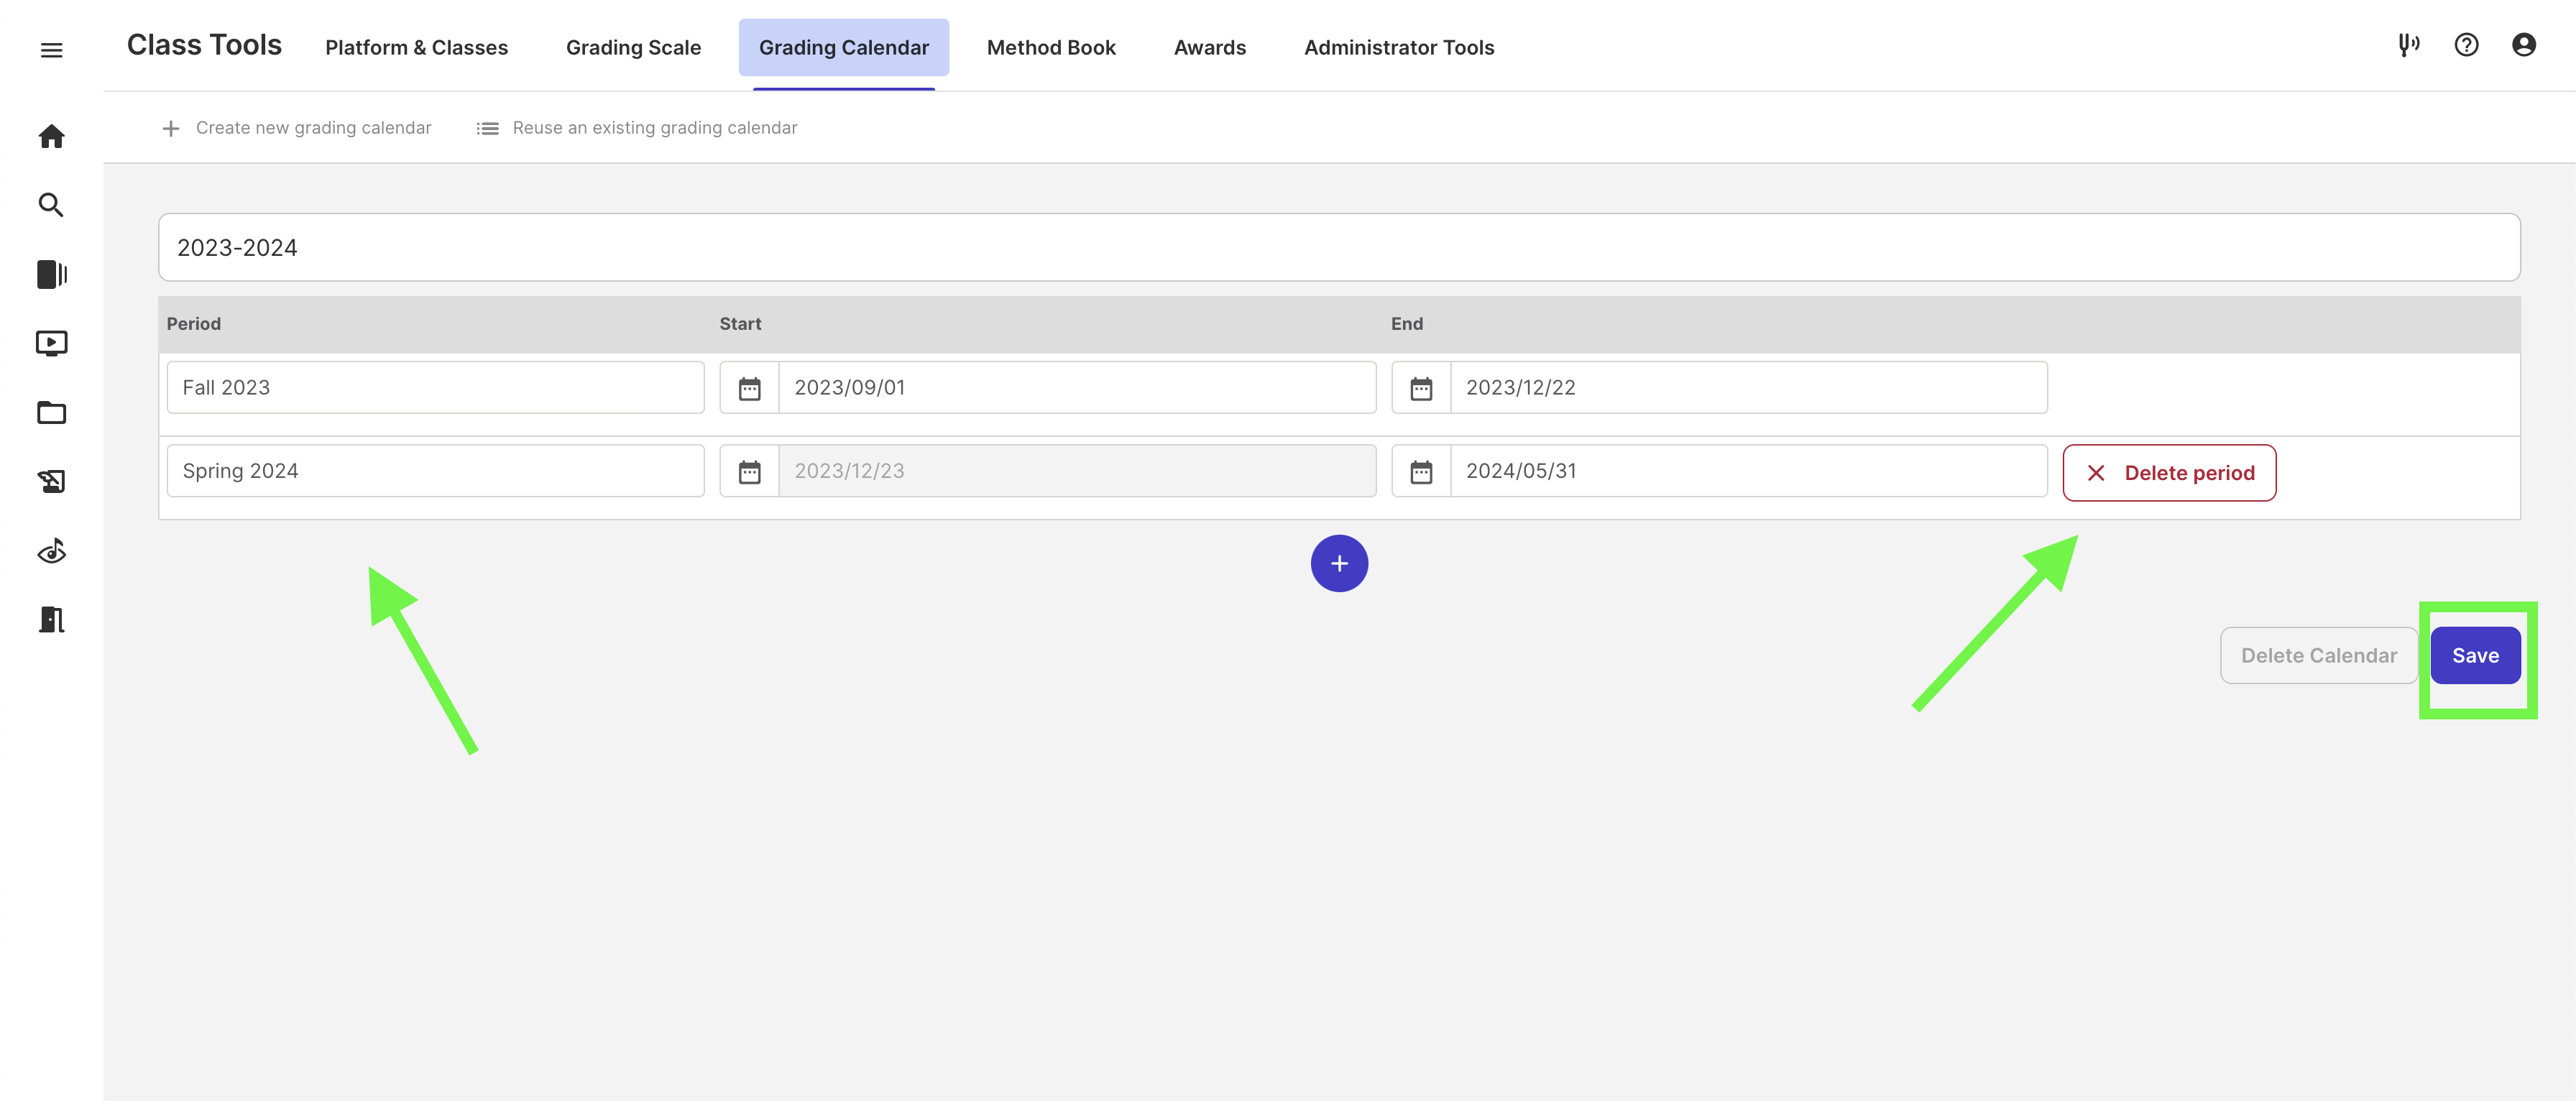2576x1101 pixels.
Task: Open the Search sidebar icon
Action: 51,205
